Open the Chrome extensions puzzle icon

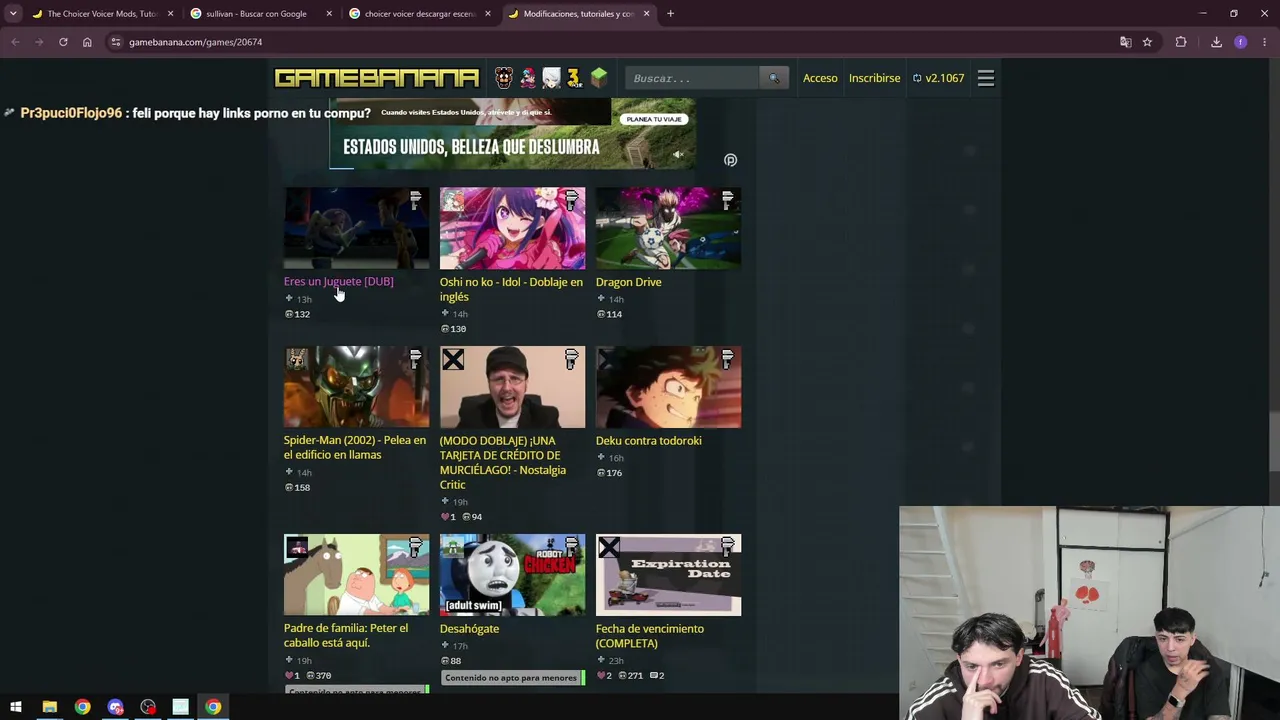1181,42
